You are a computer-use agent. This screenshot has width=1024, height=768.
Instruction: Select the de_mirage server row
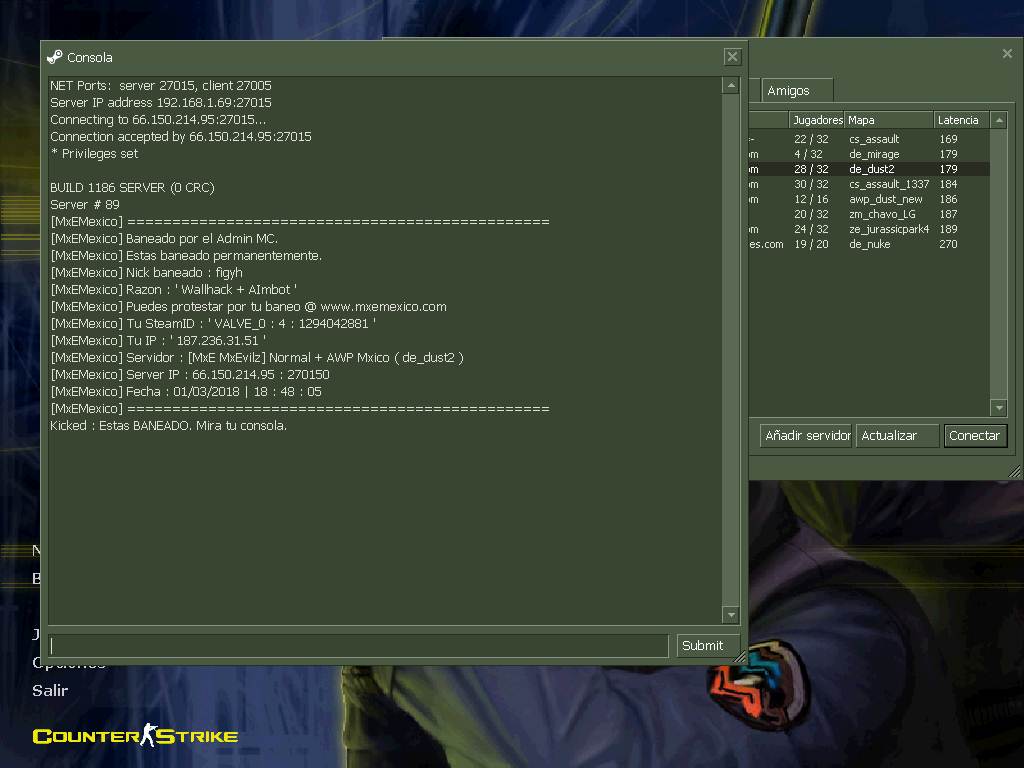[869, 154]
